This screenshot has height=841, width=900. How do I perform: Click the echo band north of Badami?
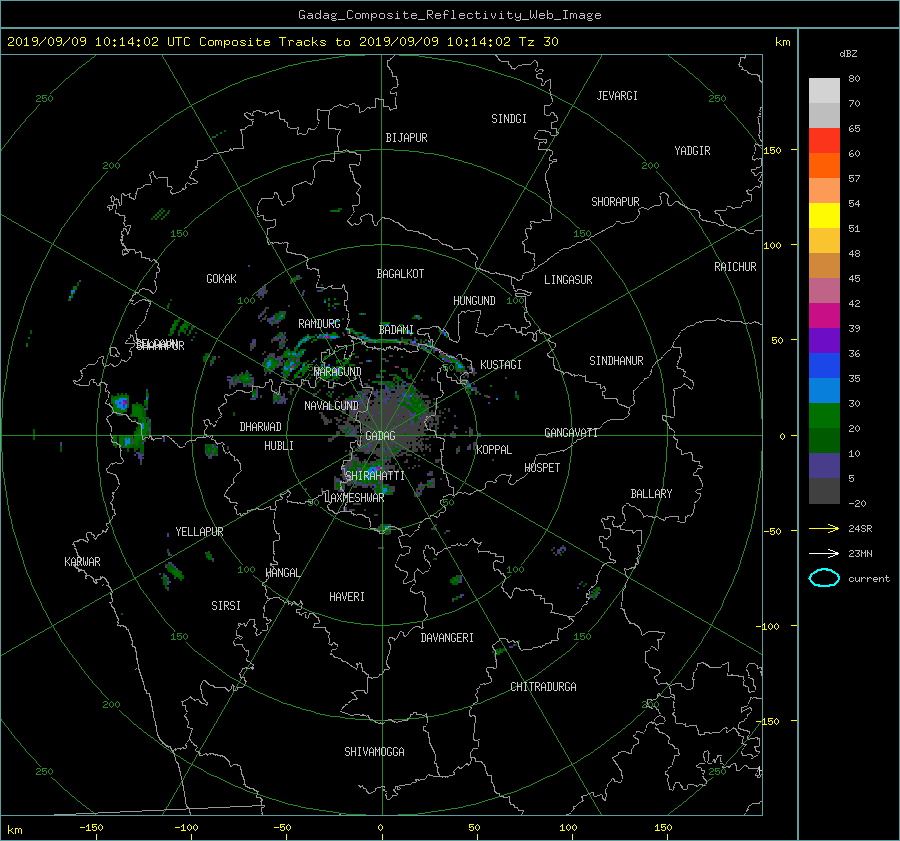(396, 343)
